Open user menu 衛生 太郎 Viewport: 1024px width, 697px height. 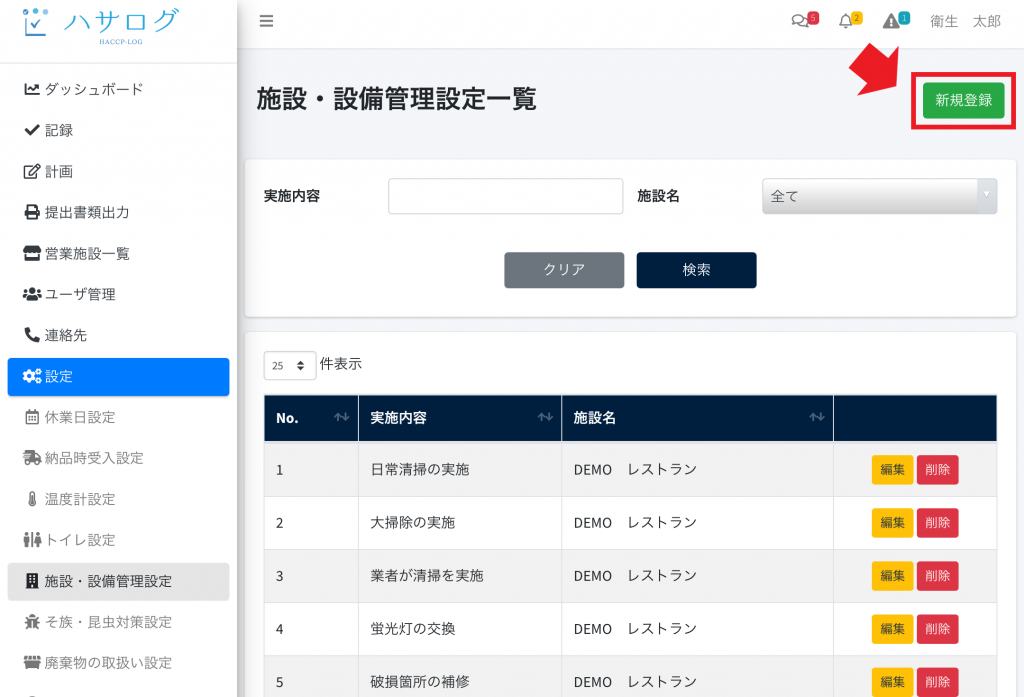[965, 22]
